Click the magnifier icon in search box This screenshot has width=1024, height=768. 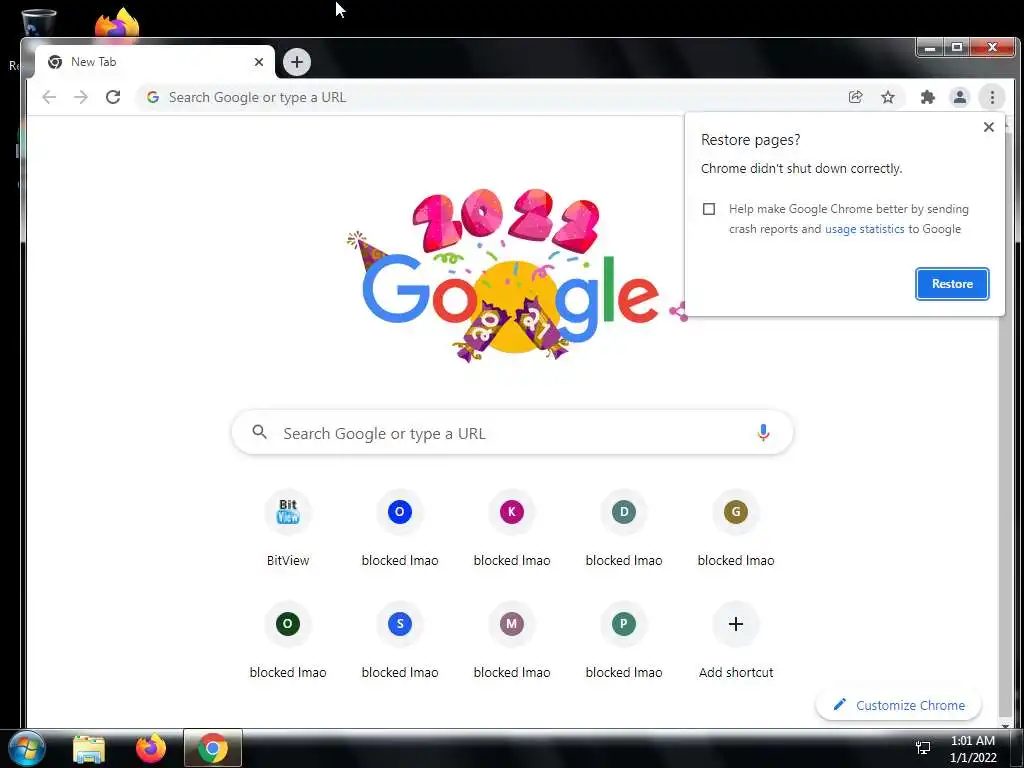[259, 432]
